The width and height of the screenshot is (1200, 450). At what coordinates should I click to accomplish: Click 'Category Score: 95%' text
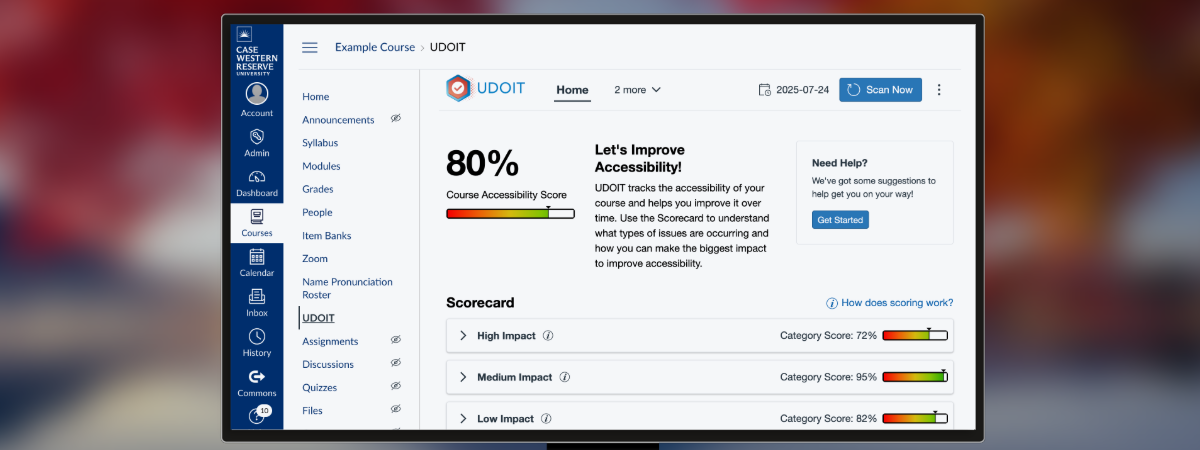[x=828, y=377]
